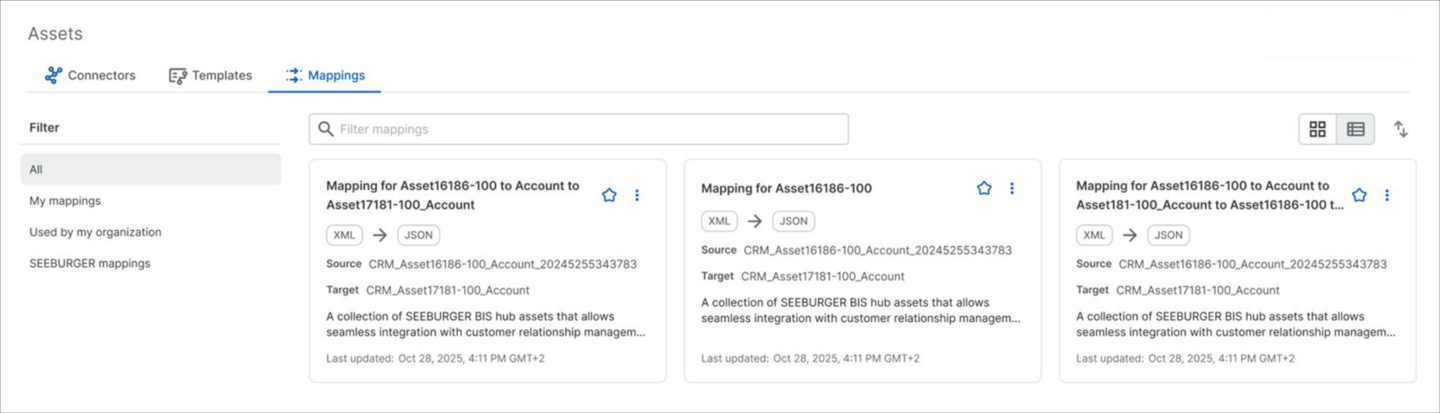Star the 'Mapping for Asset16186-100' card
The width and height of the screenshot is (1440, 413).
tap(984, 188)
